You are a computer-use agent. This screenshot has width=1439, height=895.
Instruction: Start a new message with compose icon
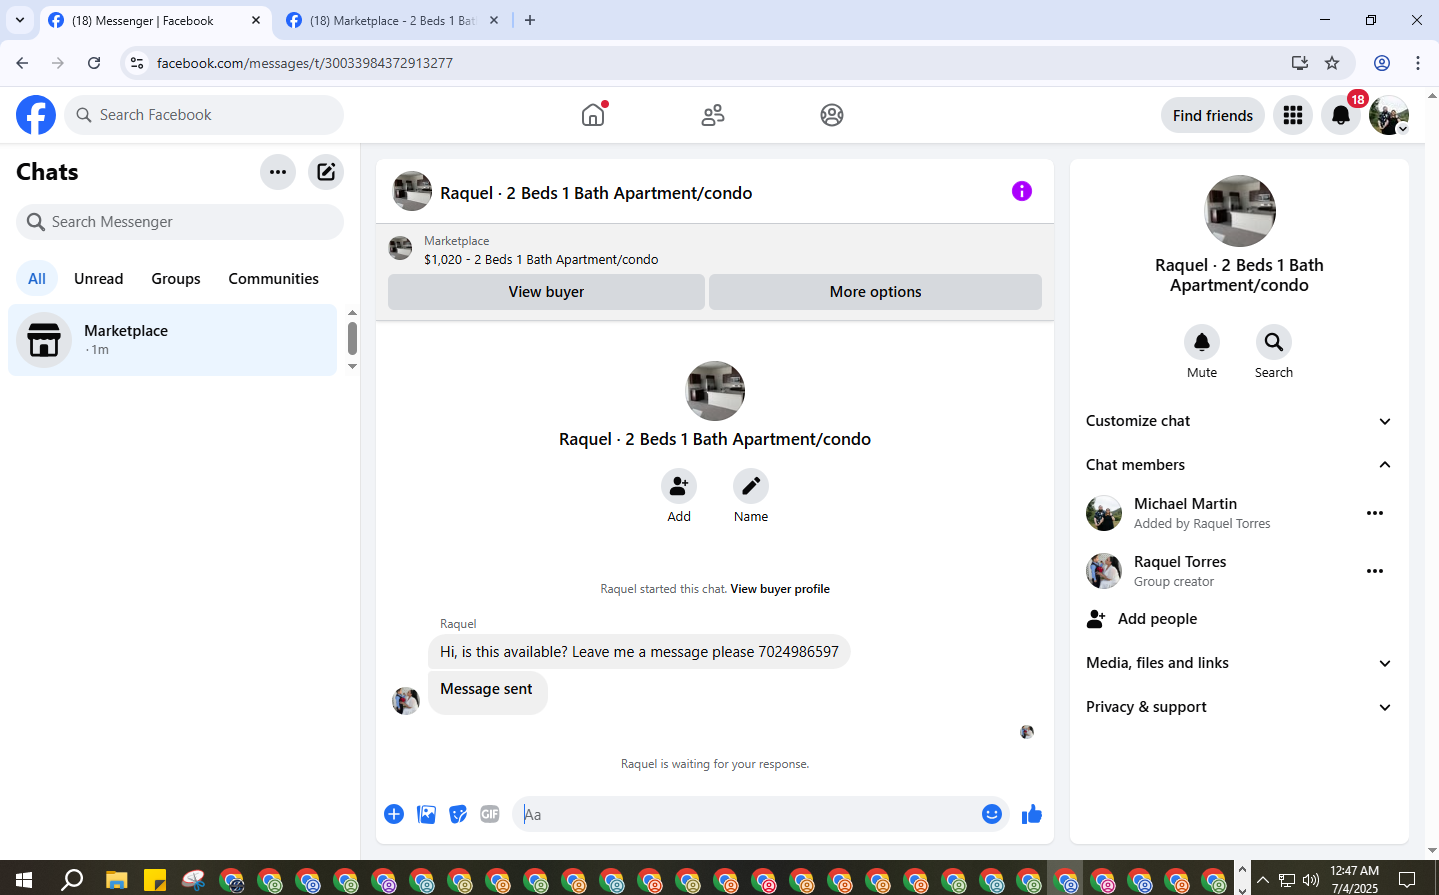(x=326, y=172)
